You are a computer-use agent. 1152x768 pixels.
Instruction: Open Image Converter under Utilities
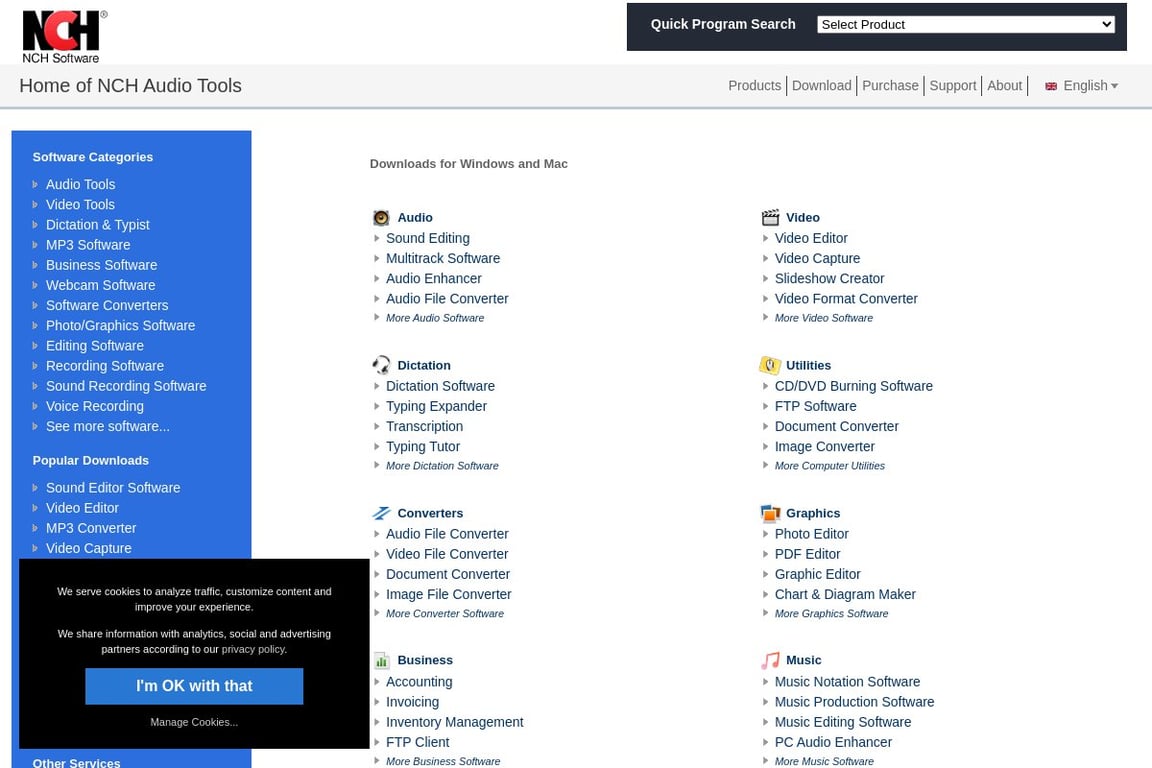(824, 447)
